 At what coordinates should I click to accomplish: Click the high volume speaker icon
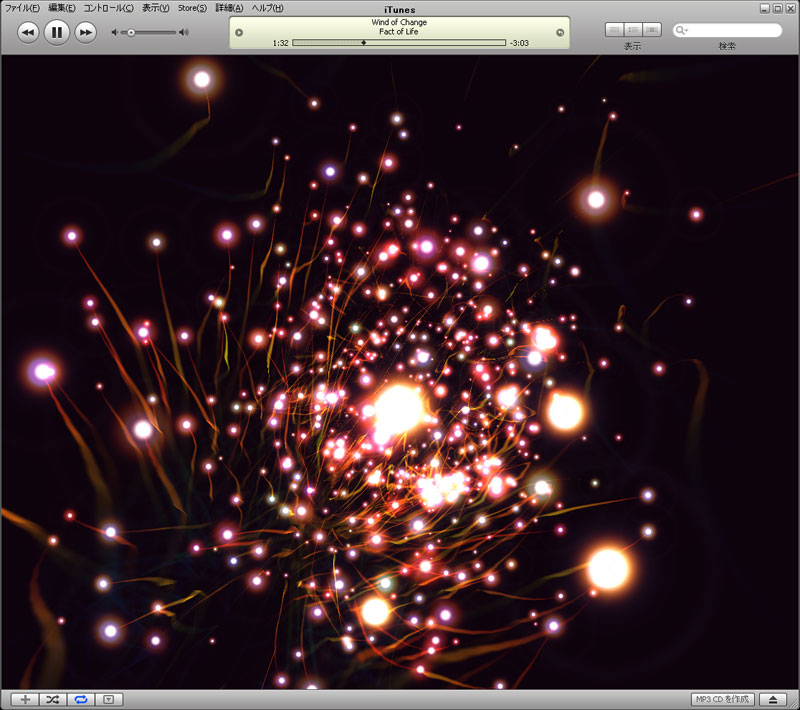(184, 32)
